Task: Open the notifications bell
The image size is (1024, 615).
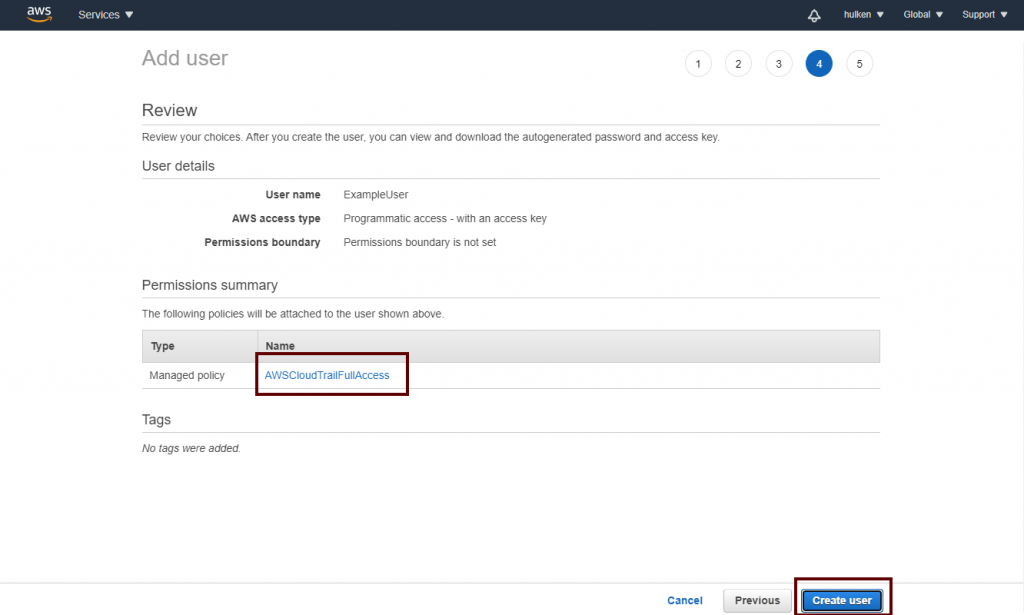Action: point(814,15)
